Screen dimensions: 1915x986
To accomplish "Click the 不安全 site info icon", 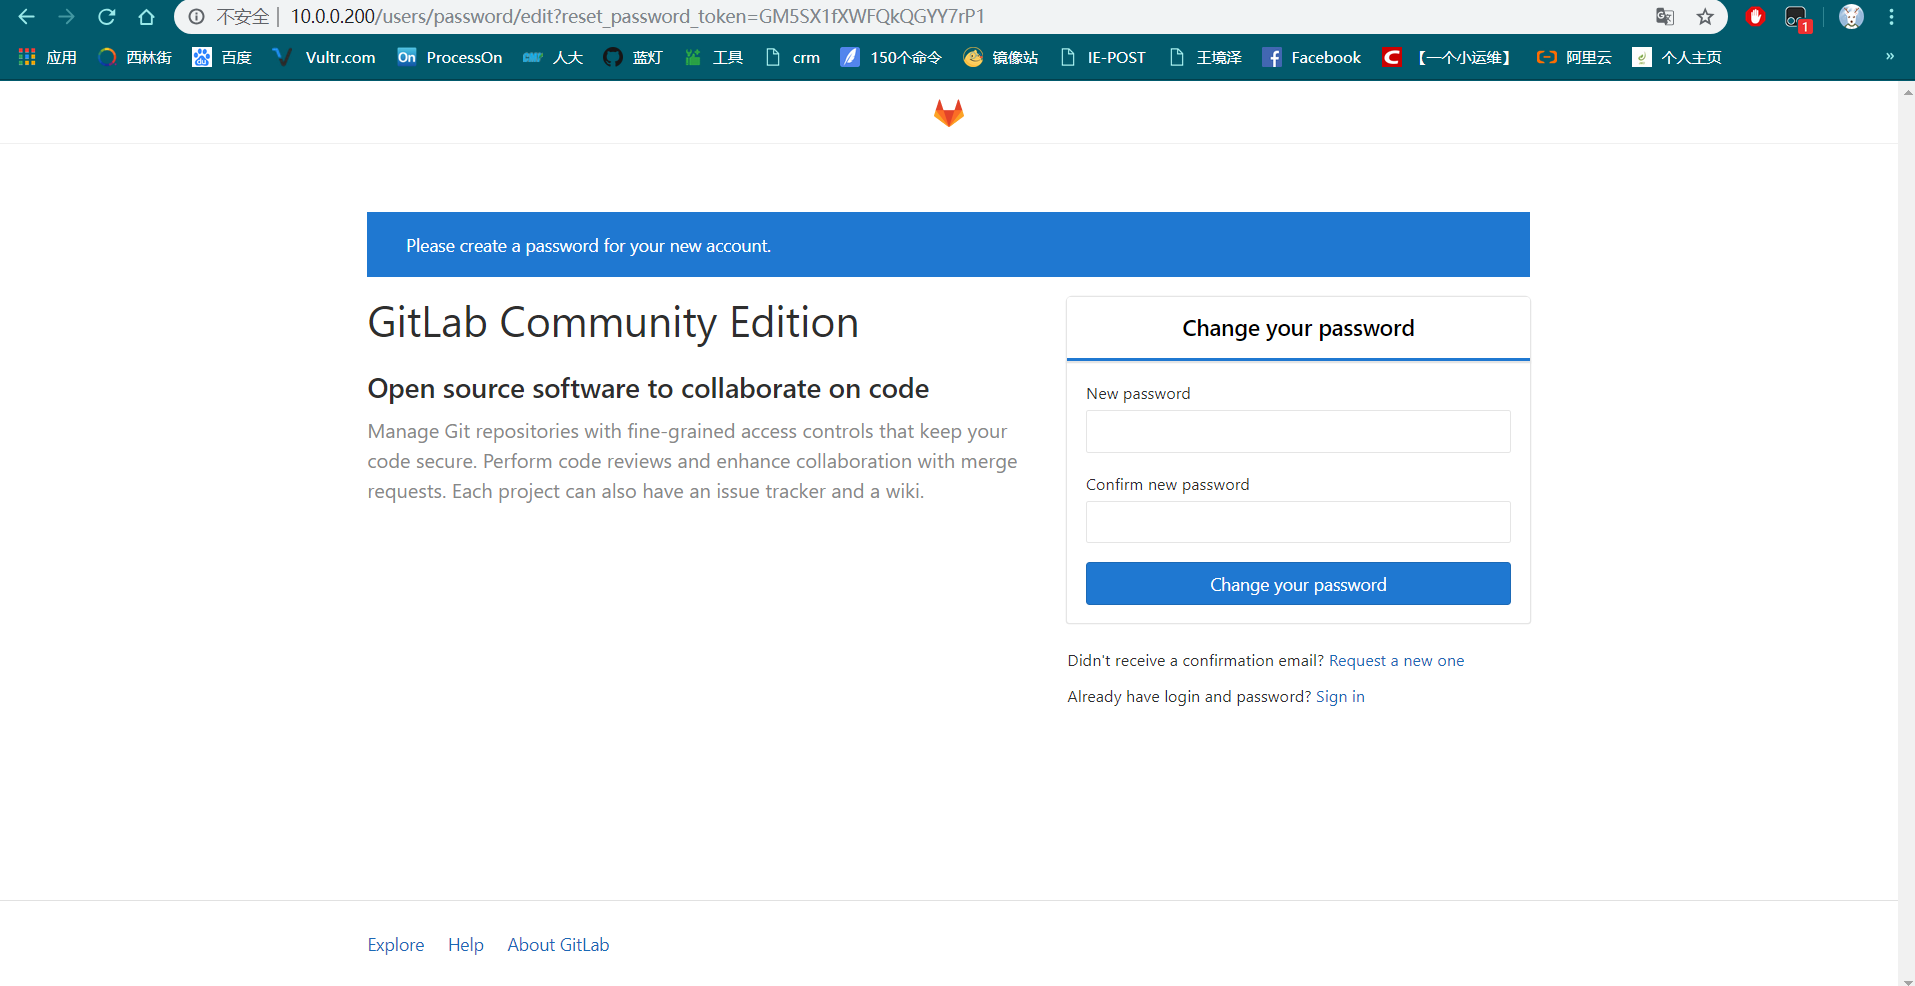I will (195, 17).
